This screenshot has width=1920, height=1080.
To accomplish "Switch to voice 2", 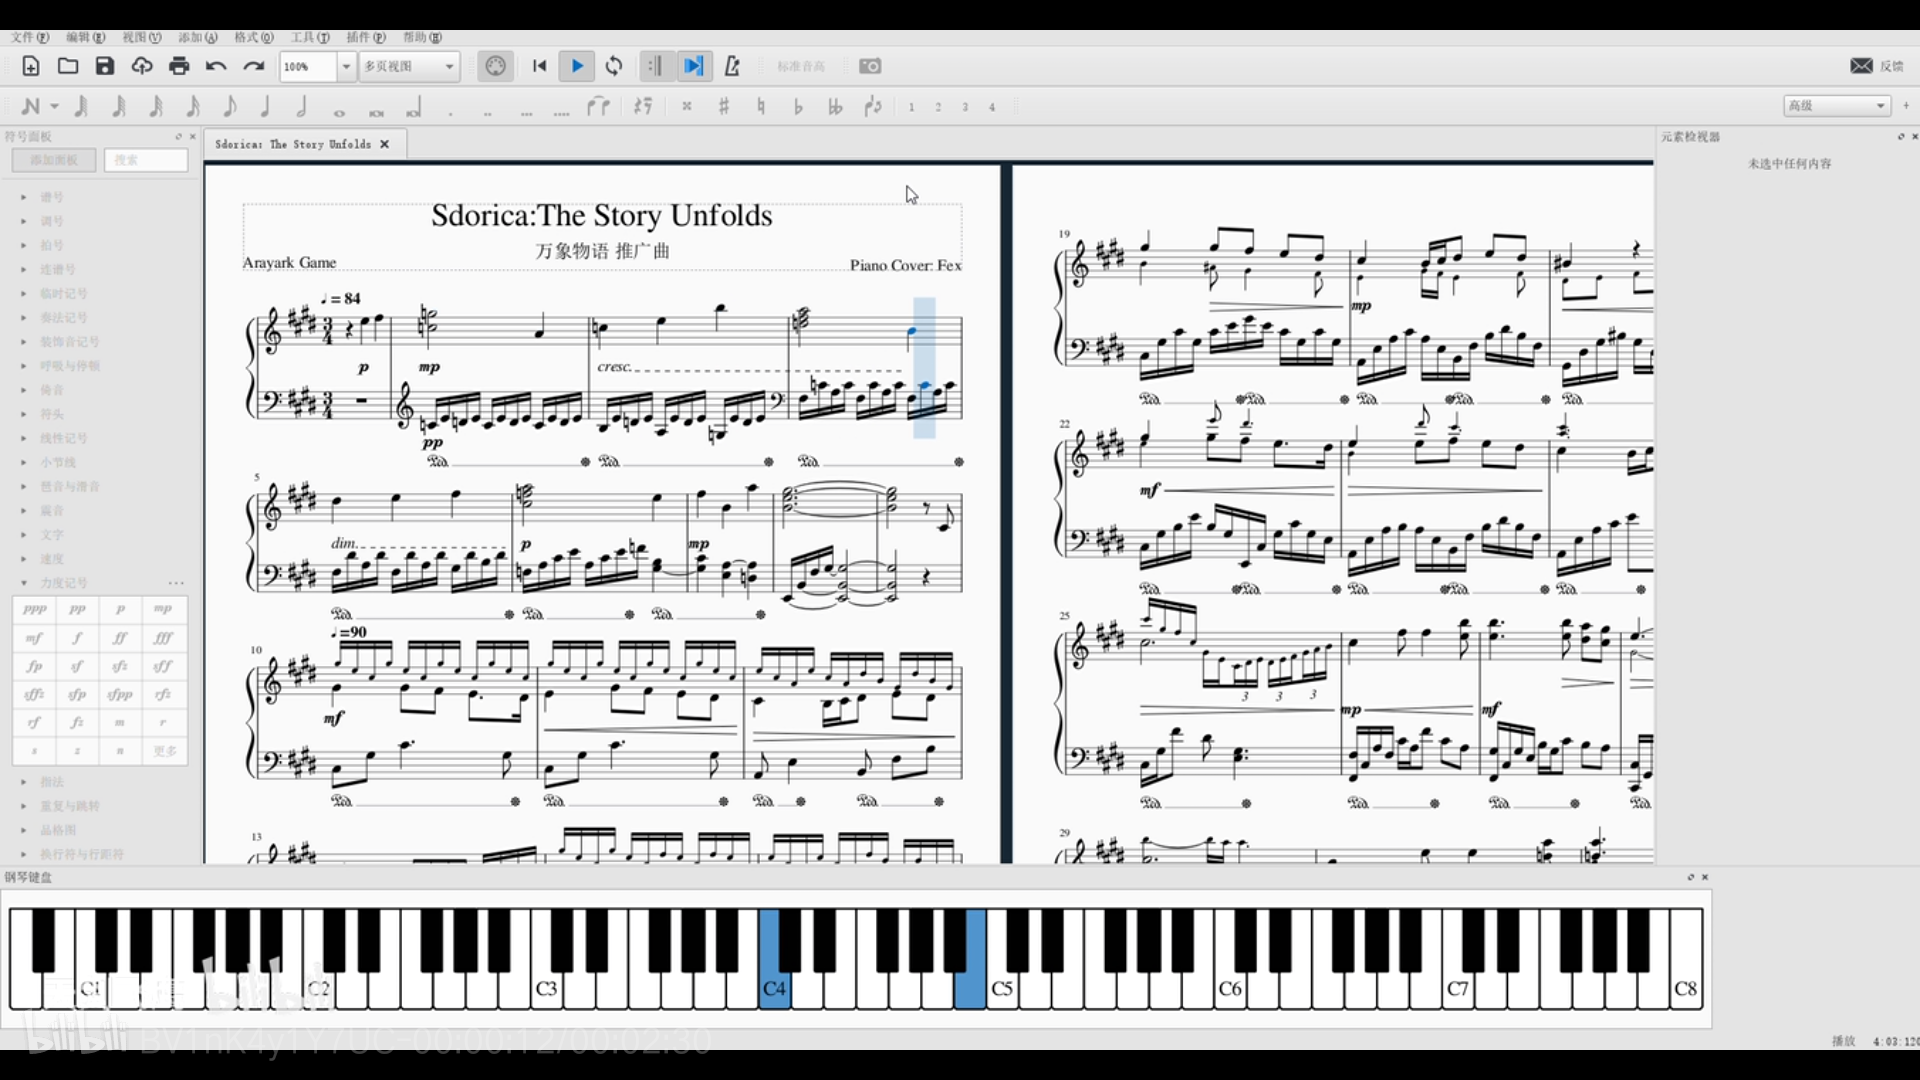I will tap(938, 107).
